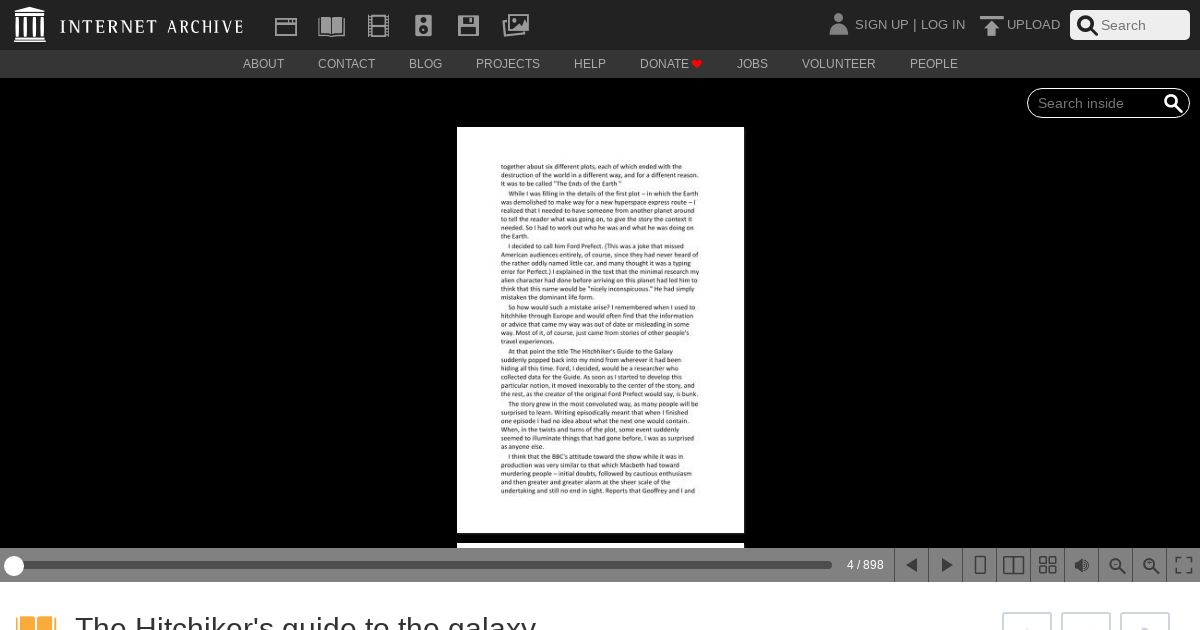Click the 4 / 898 page indicator
The image size is (1200, 630).
coord(865,565)
